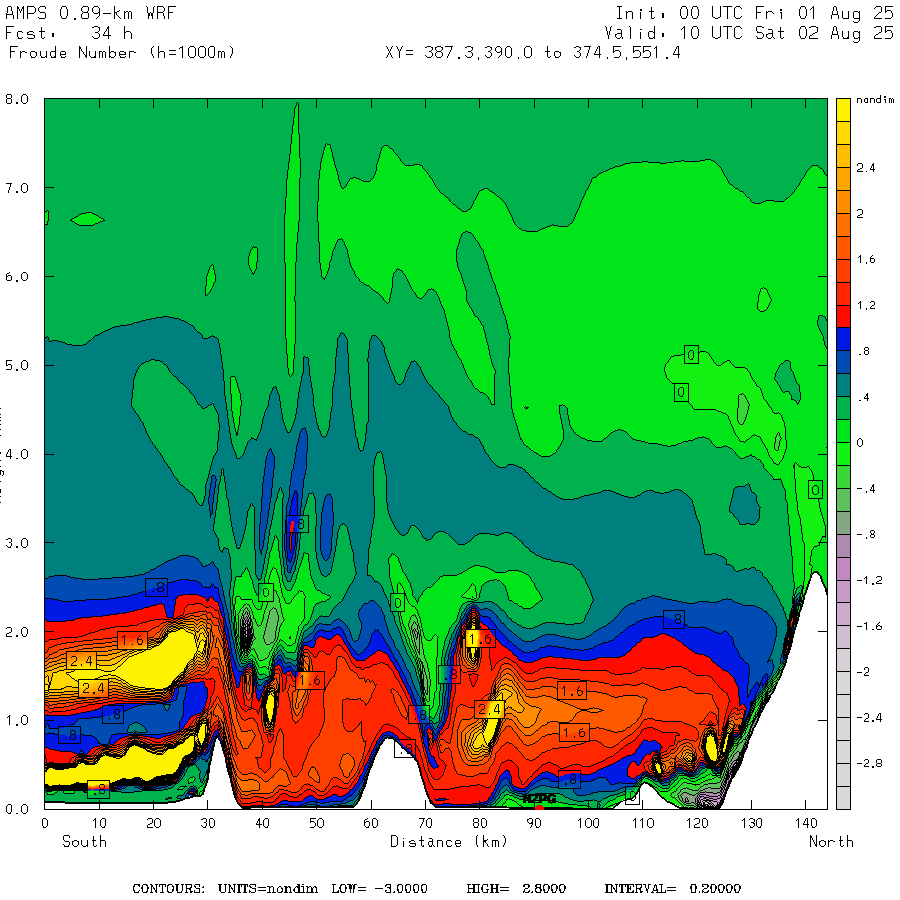The image size is (900, 900).
Task: Select distance axis tick label 130
Action: pos(751,823)
